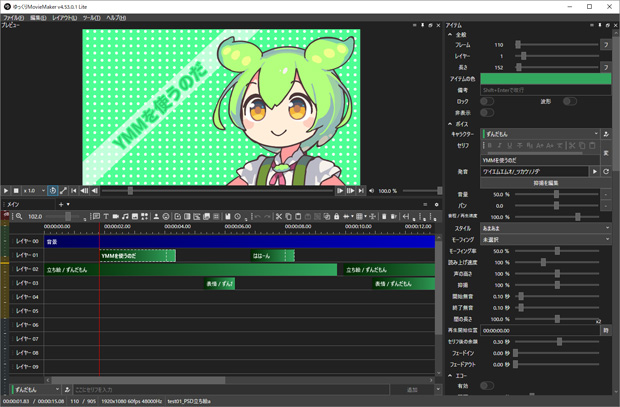Click the padlock lock icon in timeline toolbar

[336, 216]
